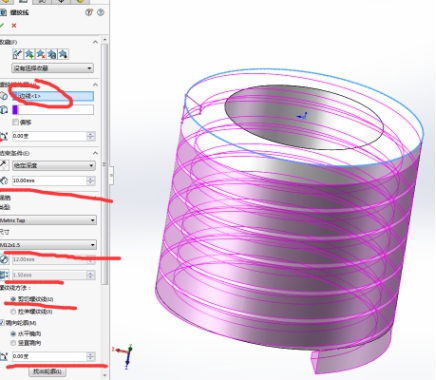Screen dimensions: 436x380
Task: Click the Apply Defaults favorites icon
Action: tap(18, 54)
